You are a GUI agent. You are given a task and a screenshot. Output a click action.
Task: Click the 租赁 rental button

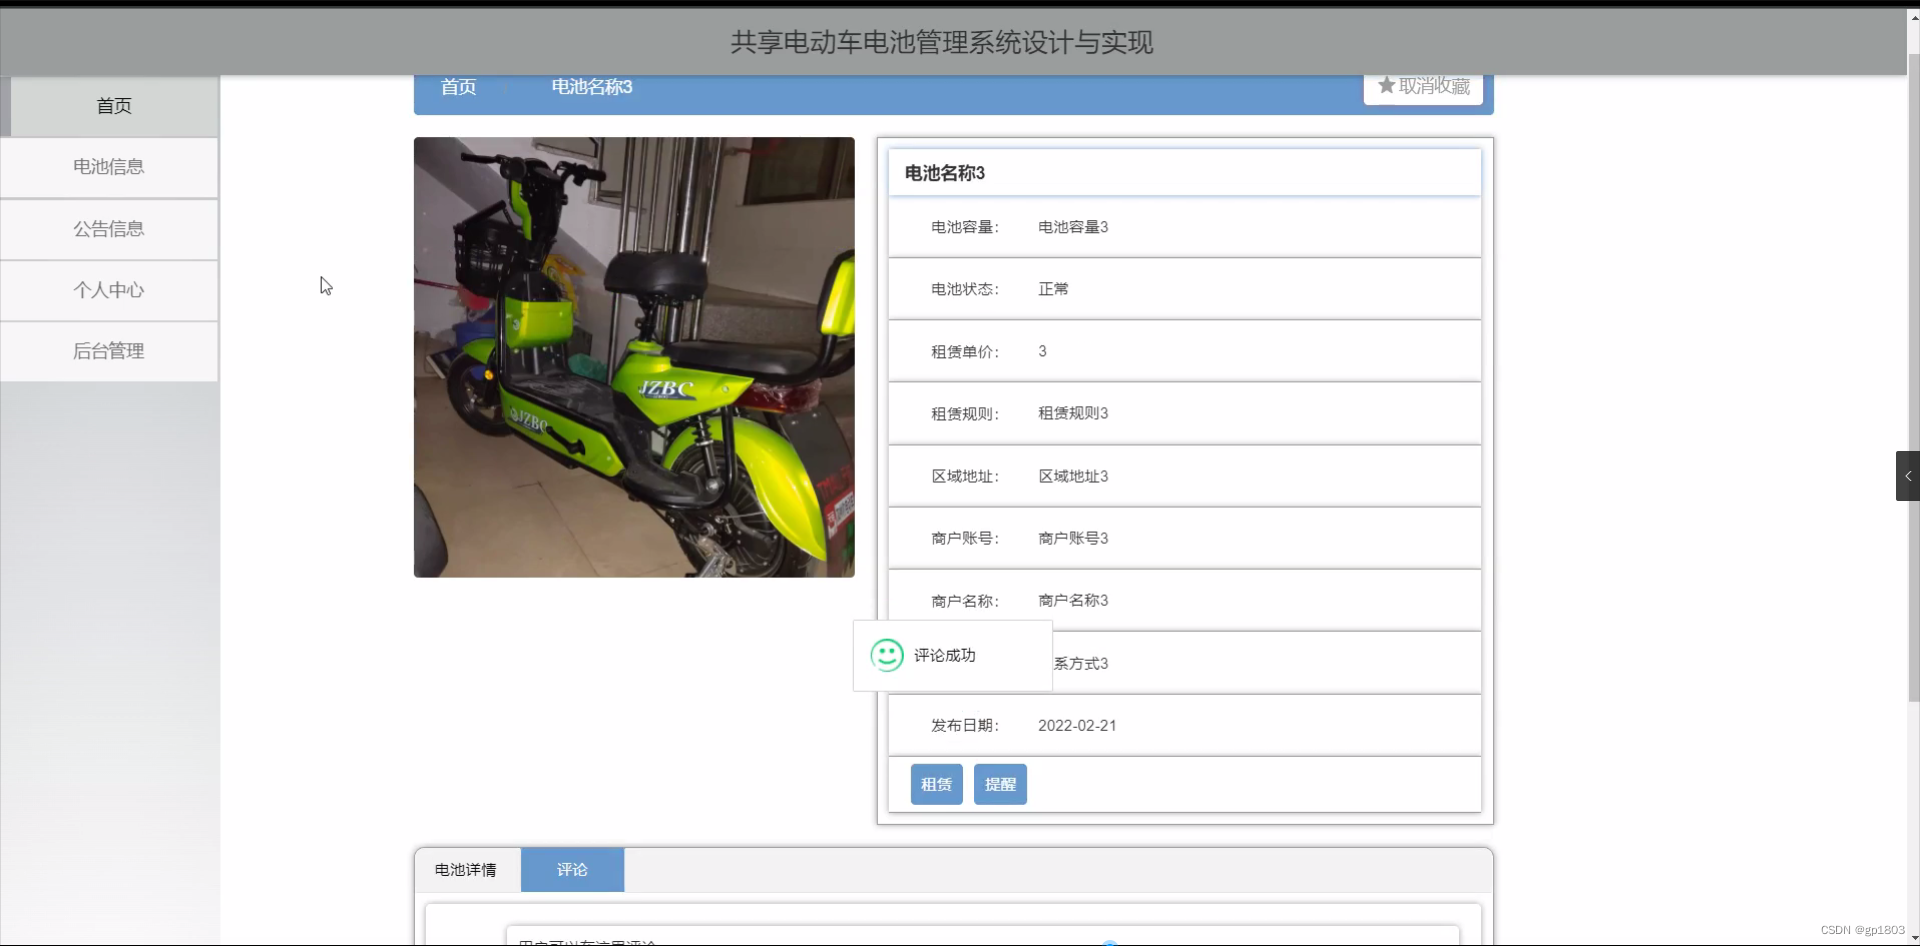pyautogui.click(x=936, y=784)
